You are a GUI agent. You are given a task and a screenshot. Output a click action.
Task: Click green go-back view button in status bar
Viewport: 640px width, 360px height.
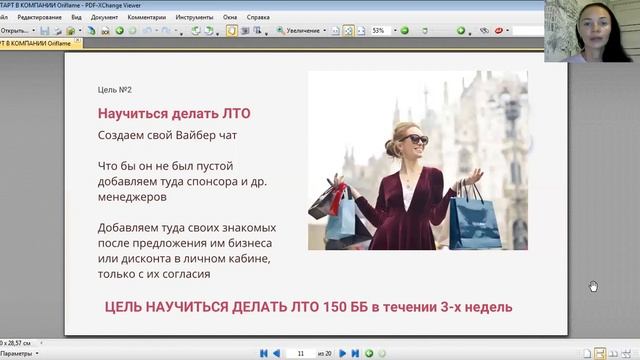[x=369, y=353]
